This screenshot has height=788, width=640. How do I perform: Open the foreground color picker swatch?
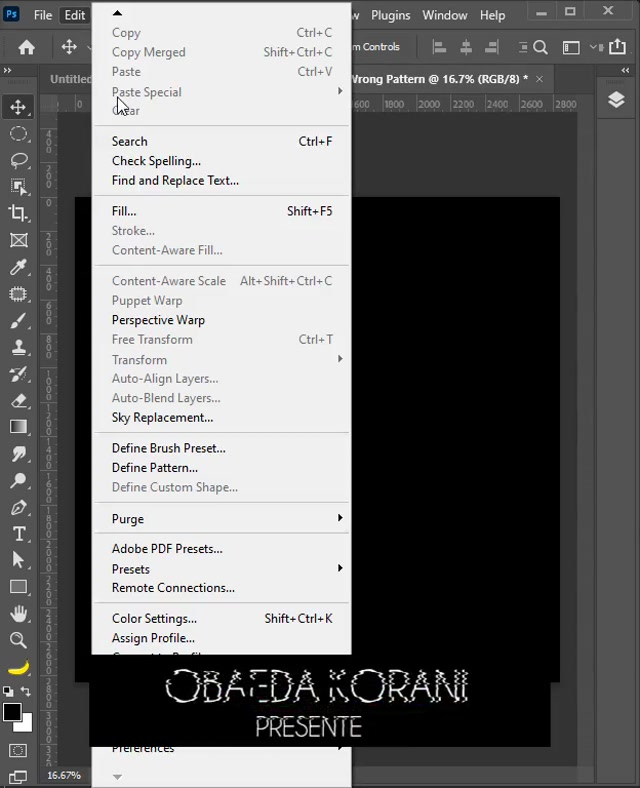(12, 712)
